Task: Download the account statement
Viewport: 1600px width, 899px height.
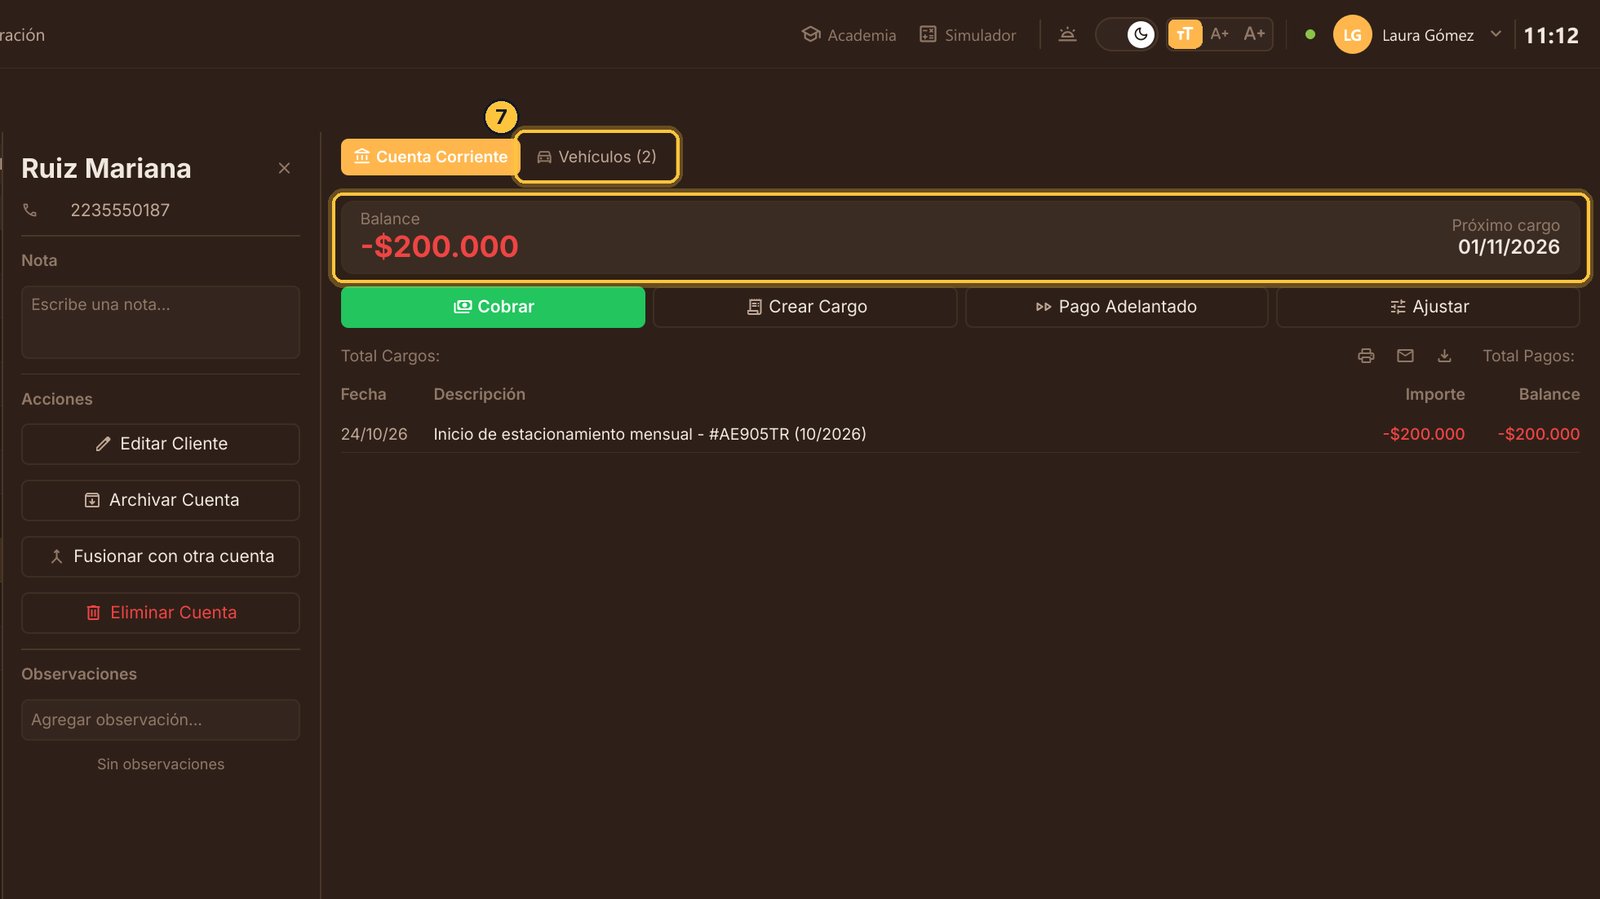Action: point(1444,356)
